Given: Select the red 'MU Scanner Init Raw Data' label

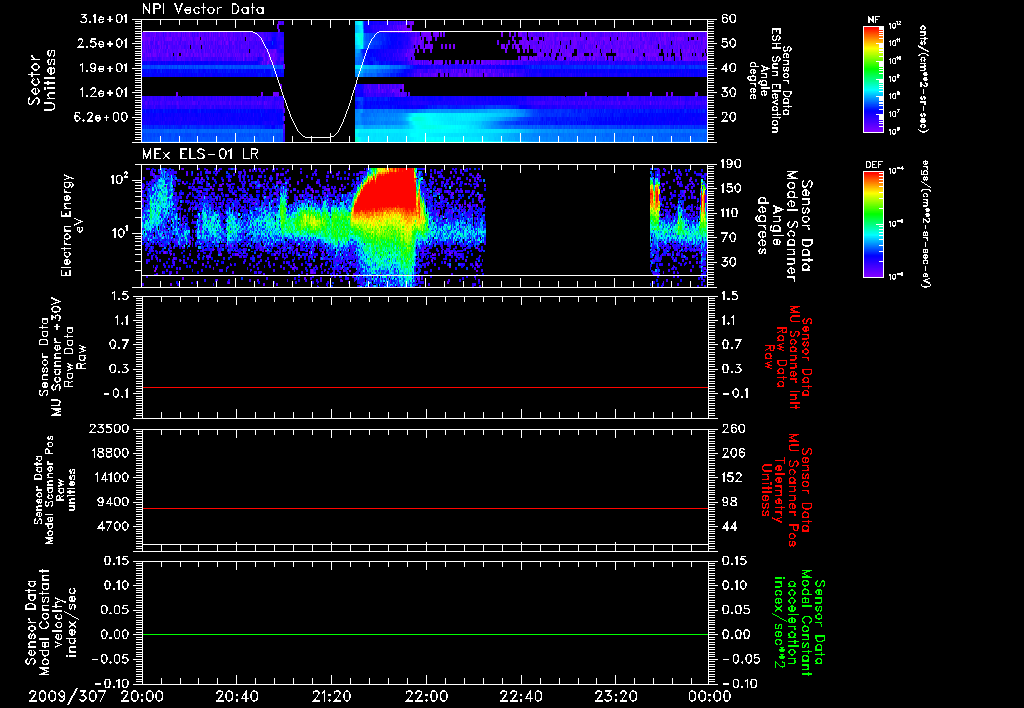Looking at the screenshot, I should 790,357.
